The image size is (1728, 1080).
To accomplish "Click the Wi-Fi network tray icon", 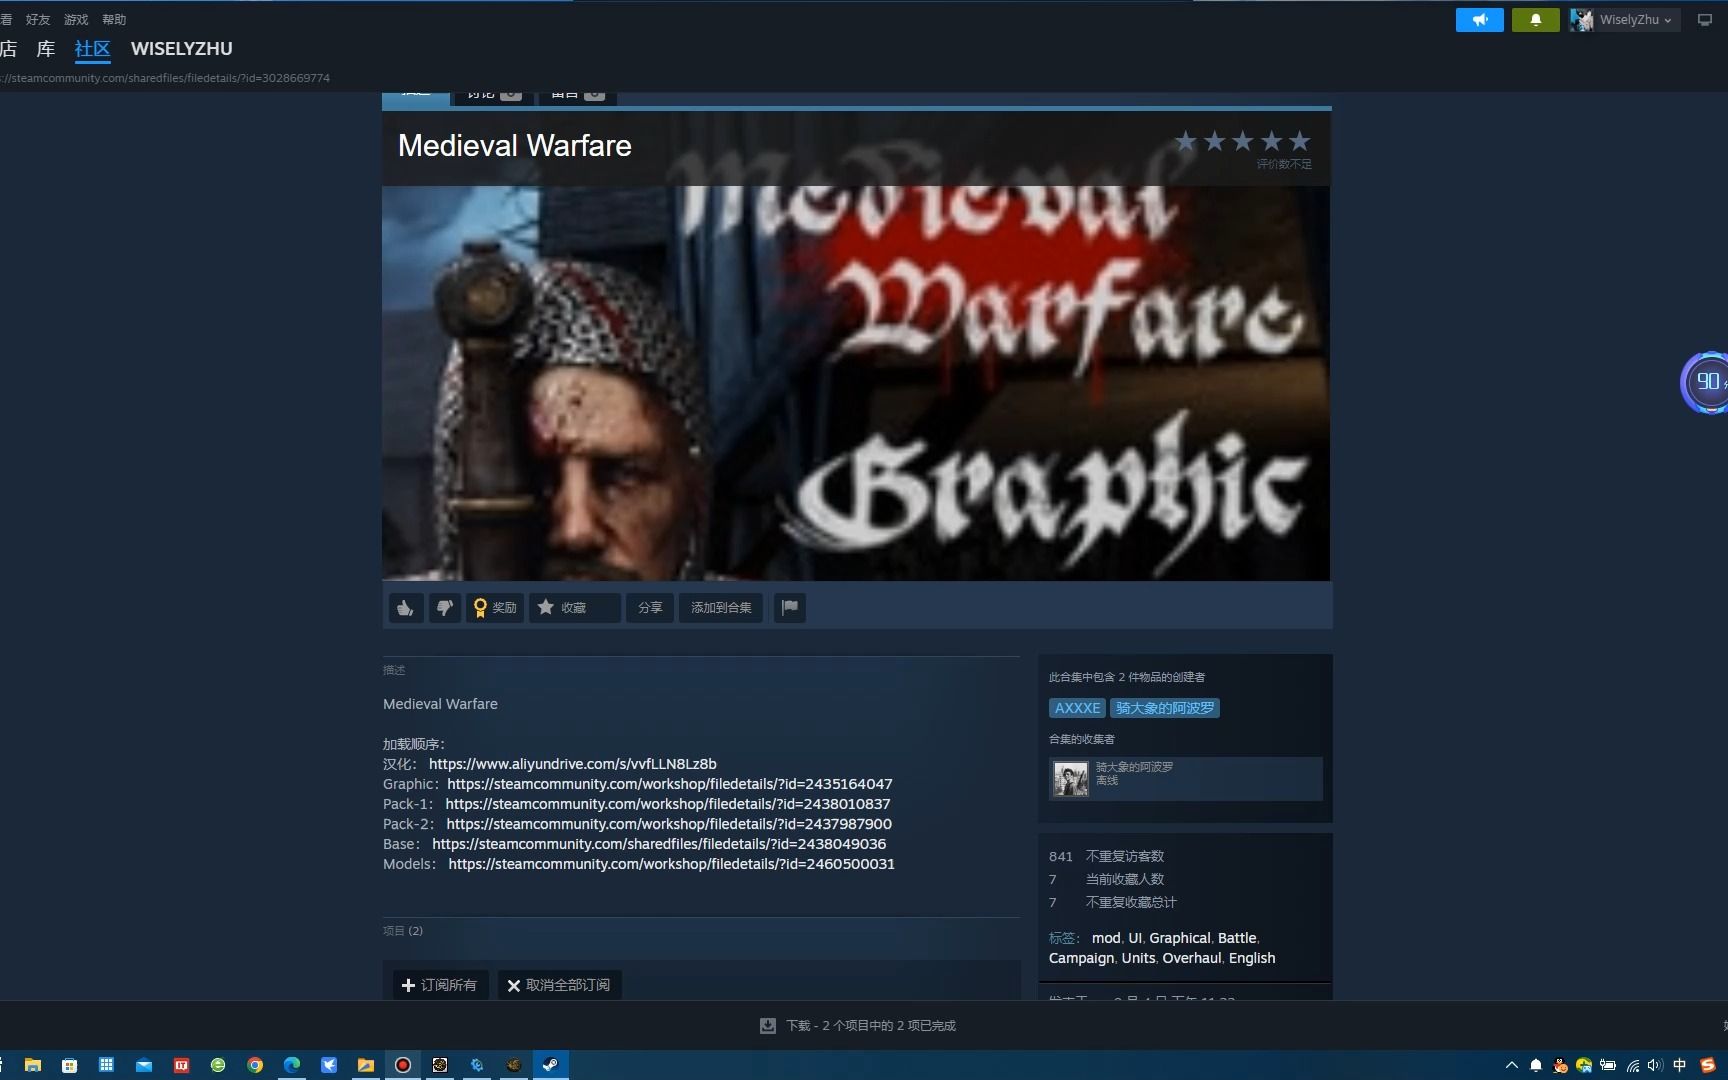I will click(x=1632, y=1065).
